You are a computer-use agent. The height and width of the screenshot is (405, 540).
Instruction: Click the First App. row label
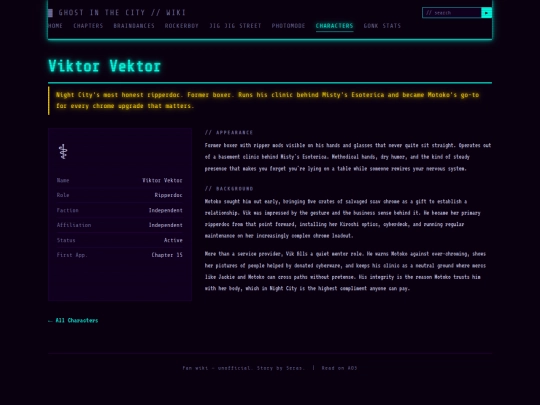[72, 255]
